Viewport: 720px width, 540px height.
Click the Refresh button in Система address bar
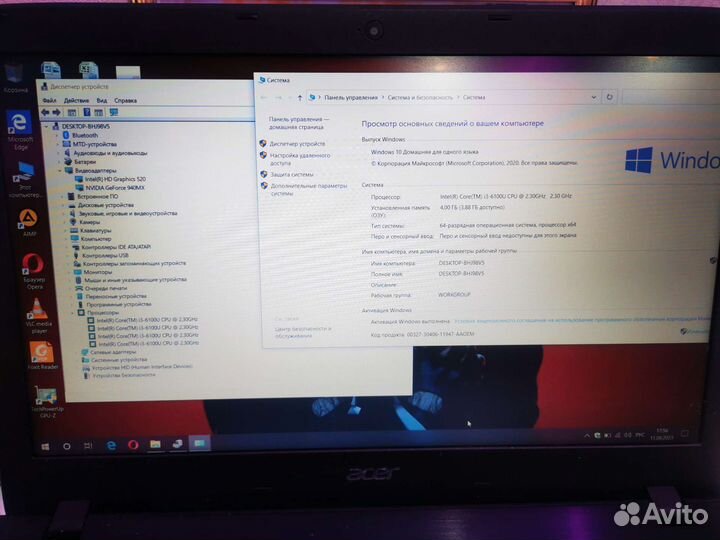point(609,97)
